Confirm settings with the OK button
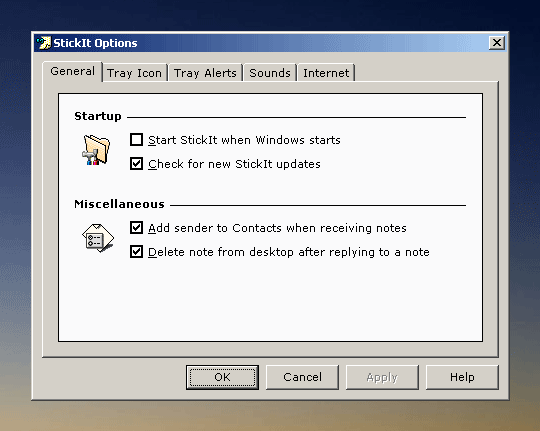540x431 pixels. pyautogui.click(x=222, y=377)
